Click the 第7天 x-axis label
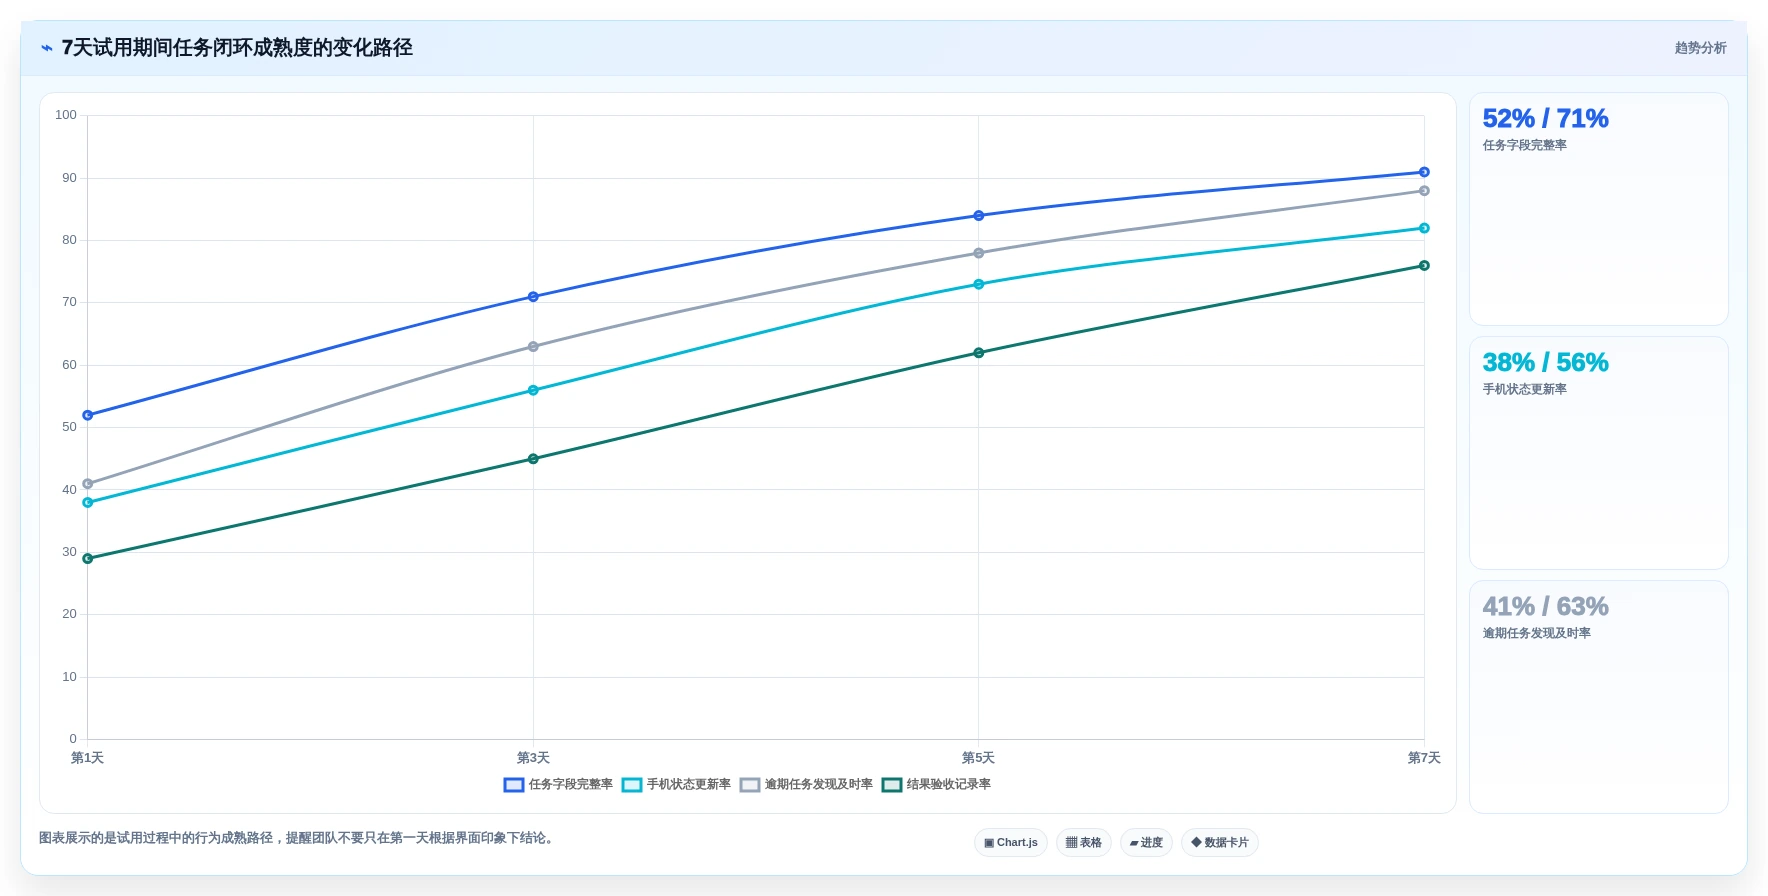Viewport: 1768px width, 896px height. (x=1424, y=758)
